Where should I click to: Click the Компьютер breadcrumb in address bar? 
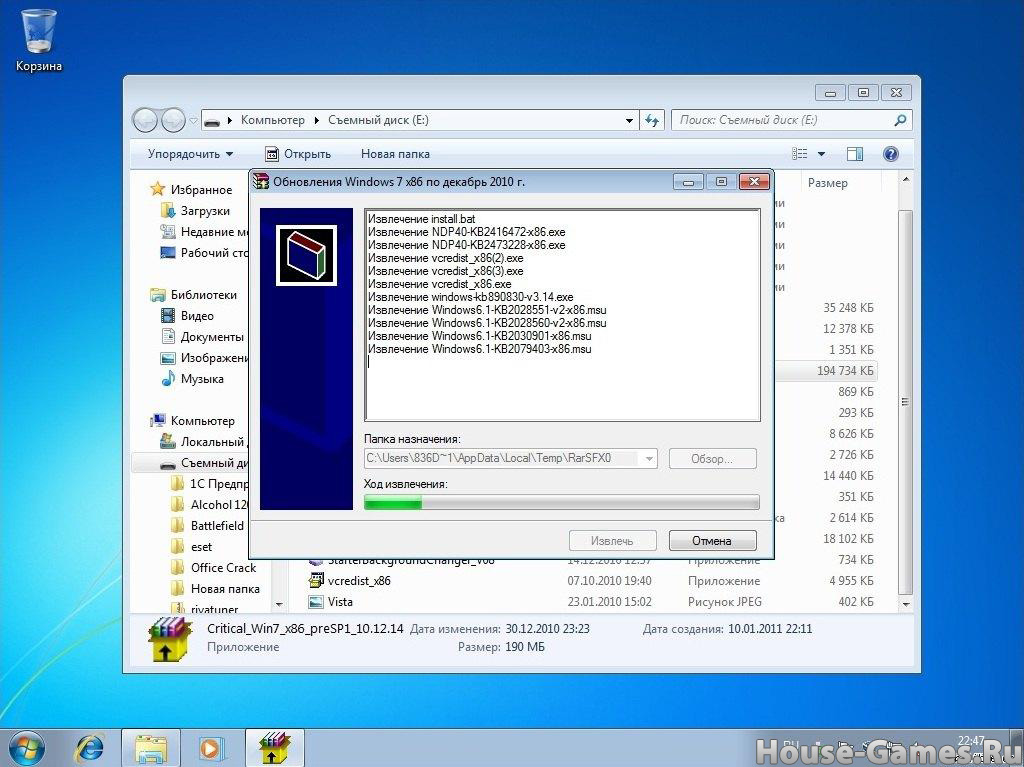272,120
